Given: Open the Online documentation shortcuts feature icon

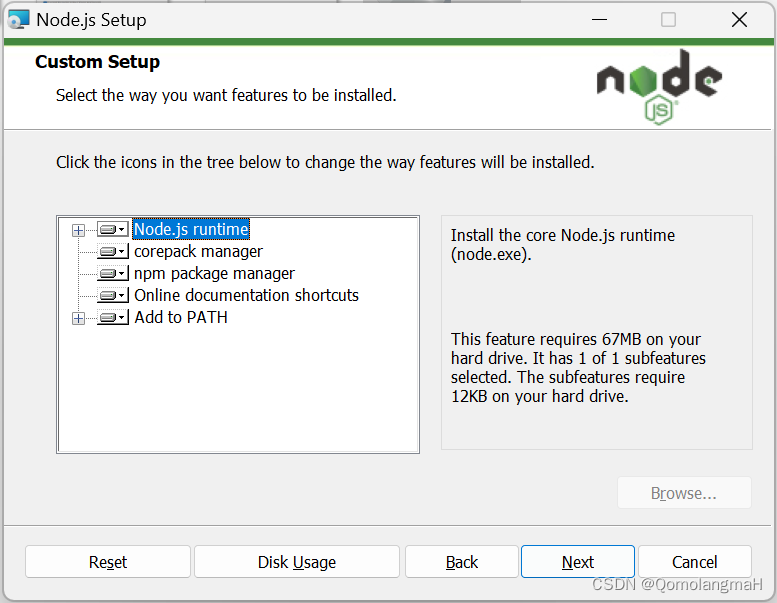Looking at the screenshot, I should click(x=113, y=295).
